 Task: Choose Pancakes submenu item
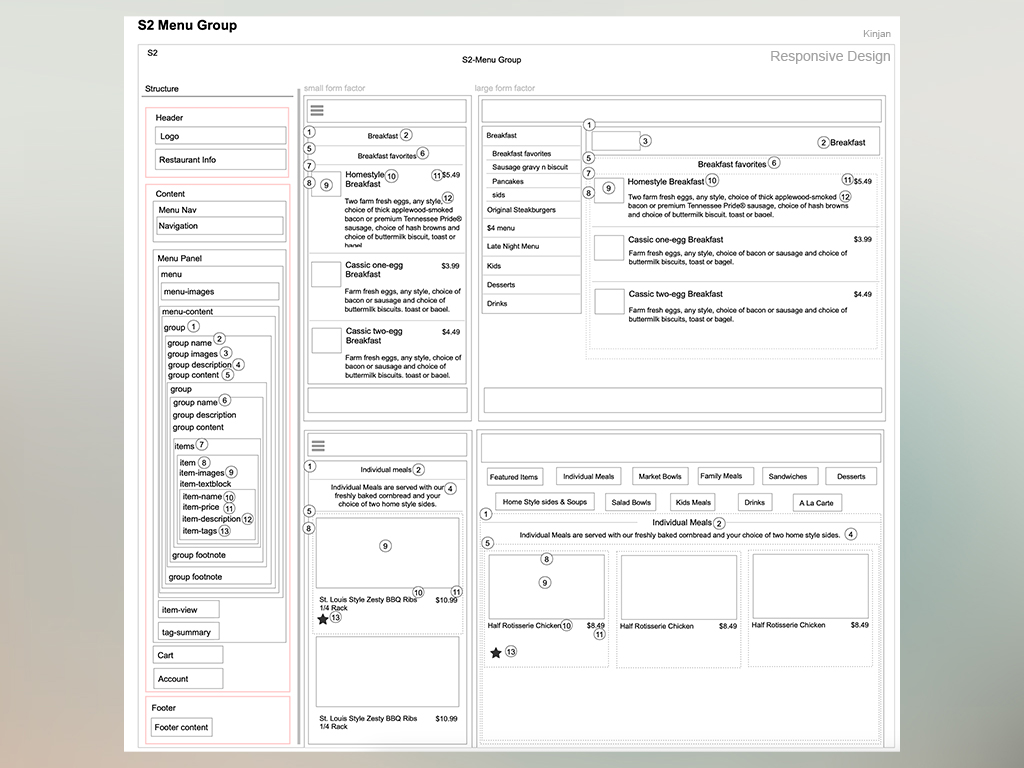[x=508, y=182]
